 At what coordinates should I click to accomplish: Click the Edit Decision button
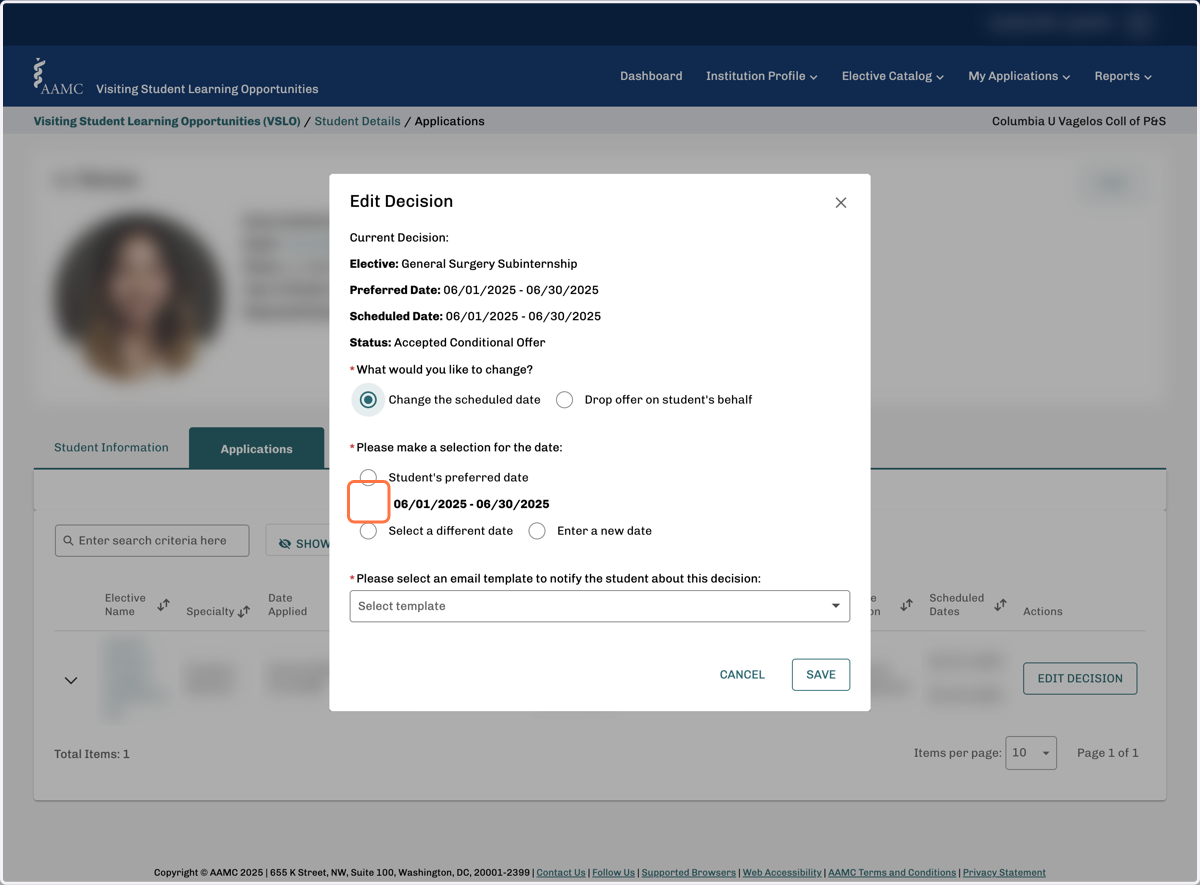click(1080, 678)
